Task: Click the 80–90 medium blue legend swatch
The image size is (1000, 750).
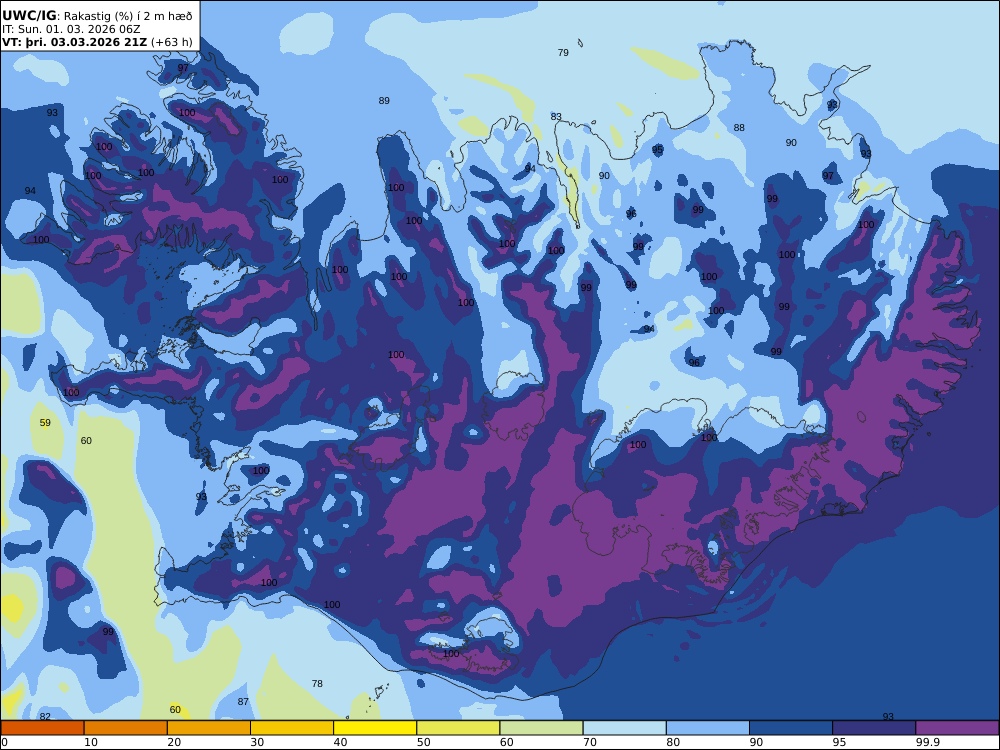Action: [708, 728]
